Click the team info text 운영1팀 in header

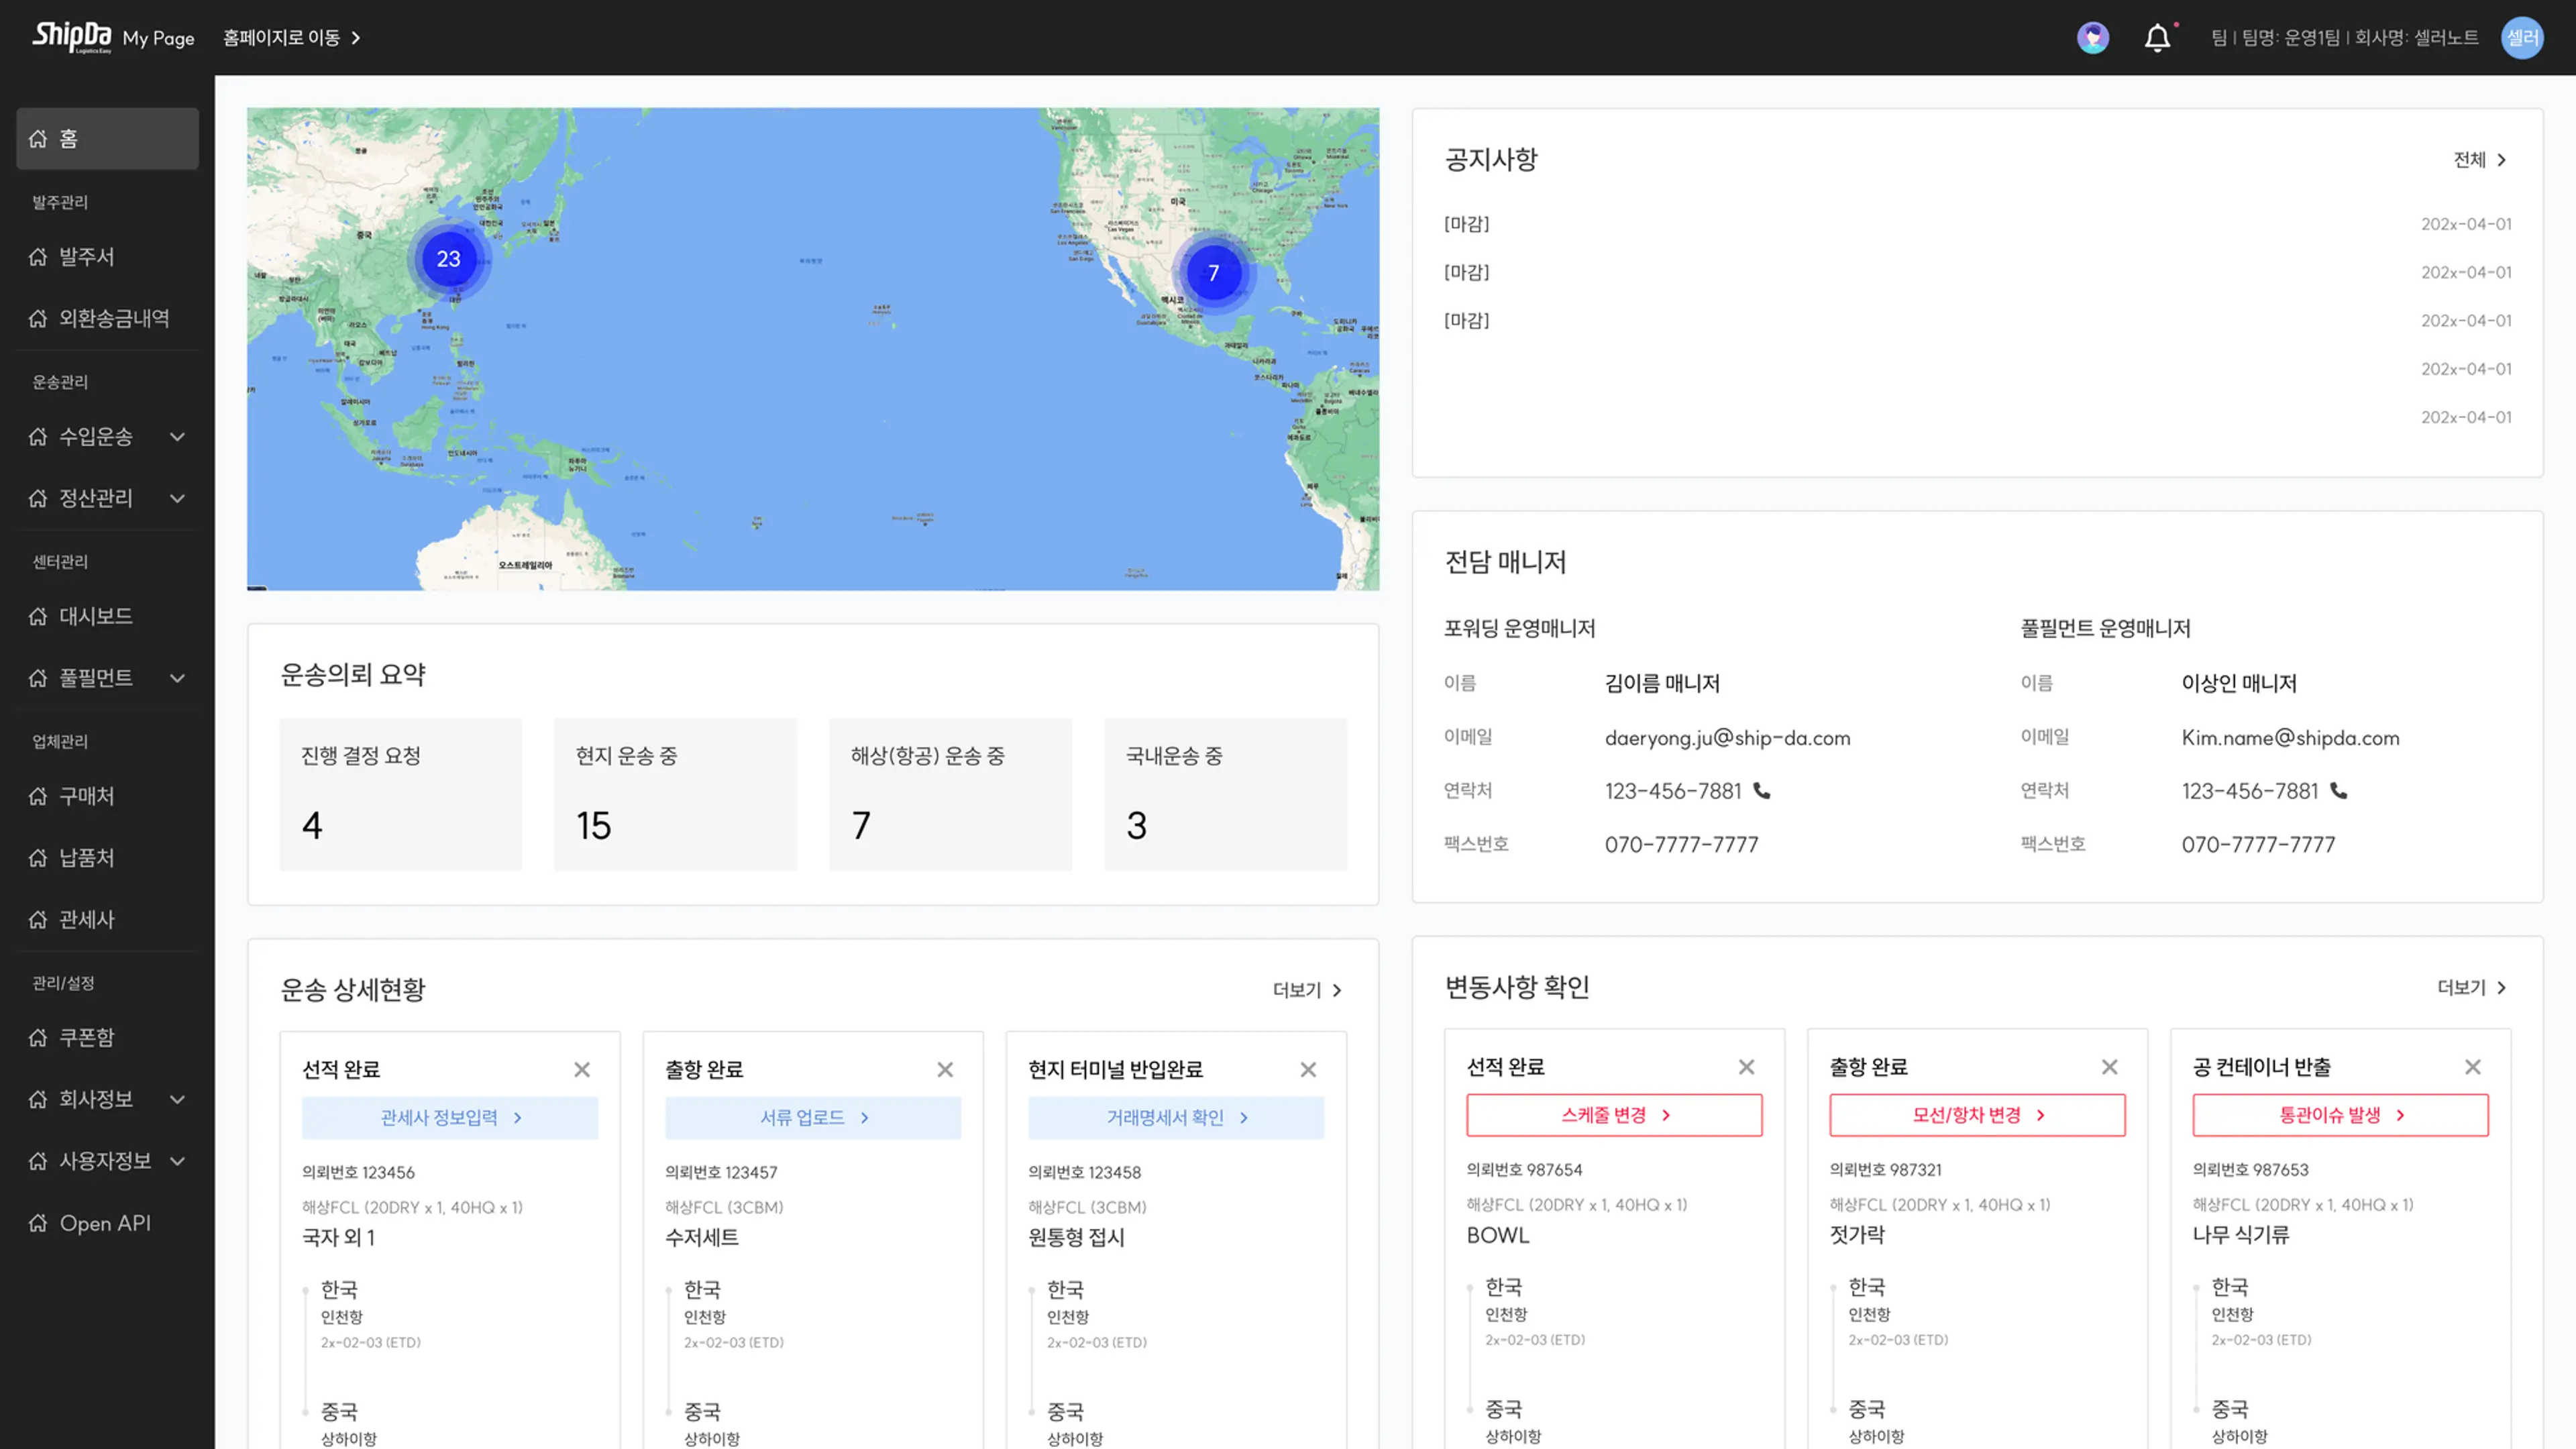coord(2311,38)
